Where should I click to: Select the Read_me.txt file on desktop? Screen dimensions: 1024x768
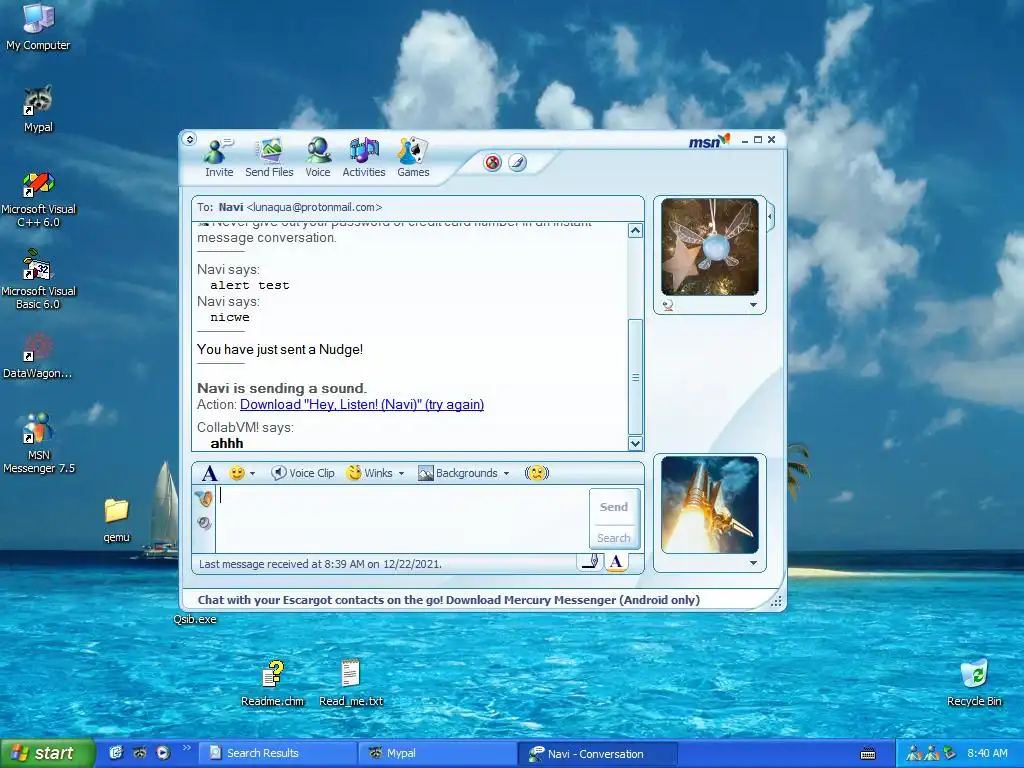[x=351, y=683]
